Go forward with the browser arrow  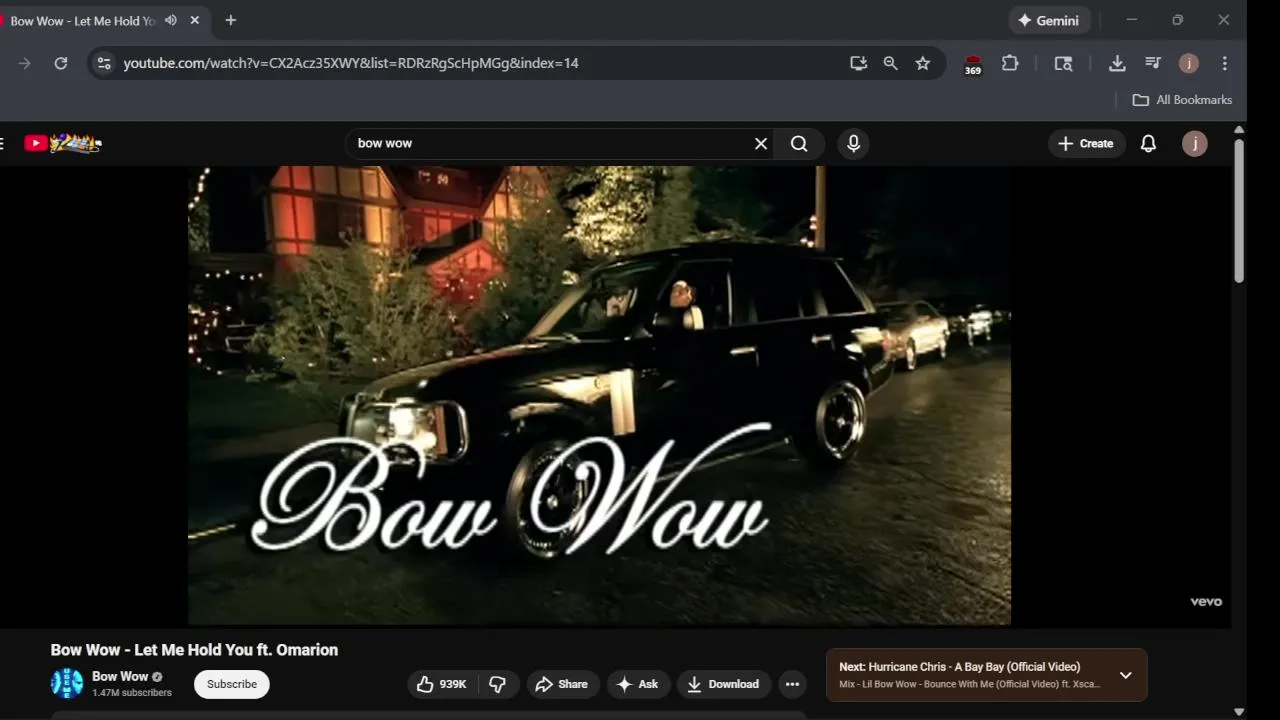[x=24, y=63]
